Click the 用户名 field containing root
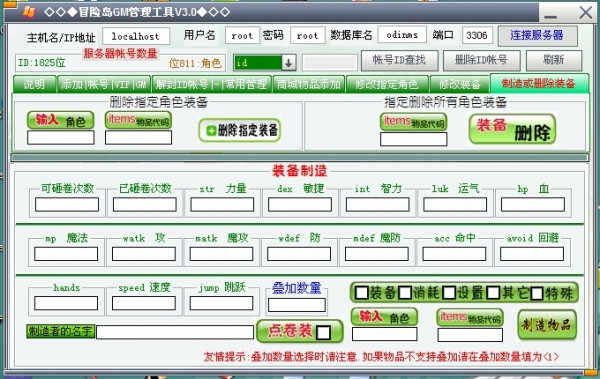This screenshot has height=379, width=600. (x=242, y=36)
